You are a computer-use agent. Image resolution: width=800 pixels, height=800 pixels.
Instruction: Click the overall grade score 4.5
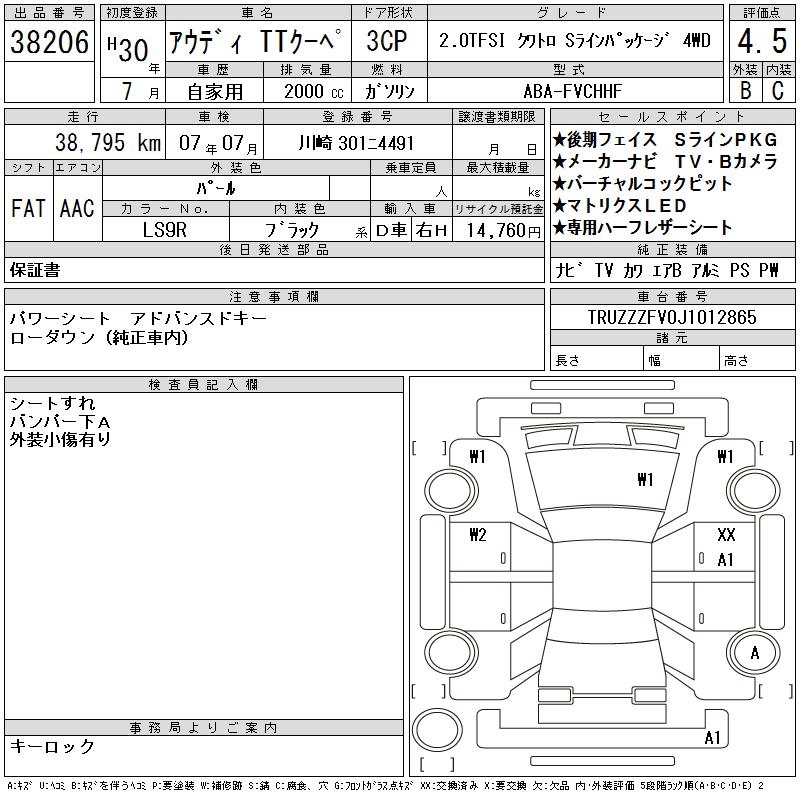[x=760, y=42]
